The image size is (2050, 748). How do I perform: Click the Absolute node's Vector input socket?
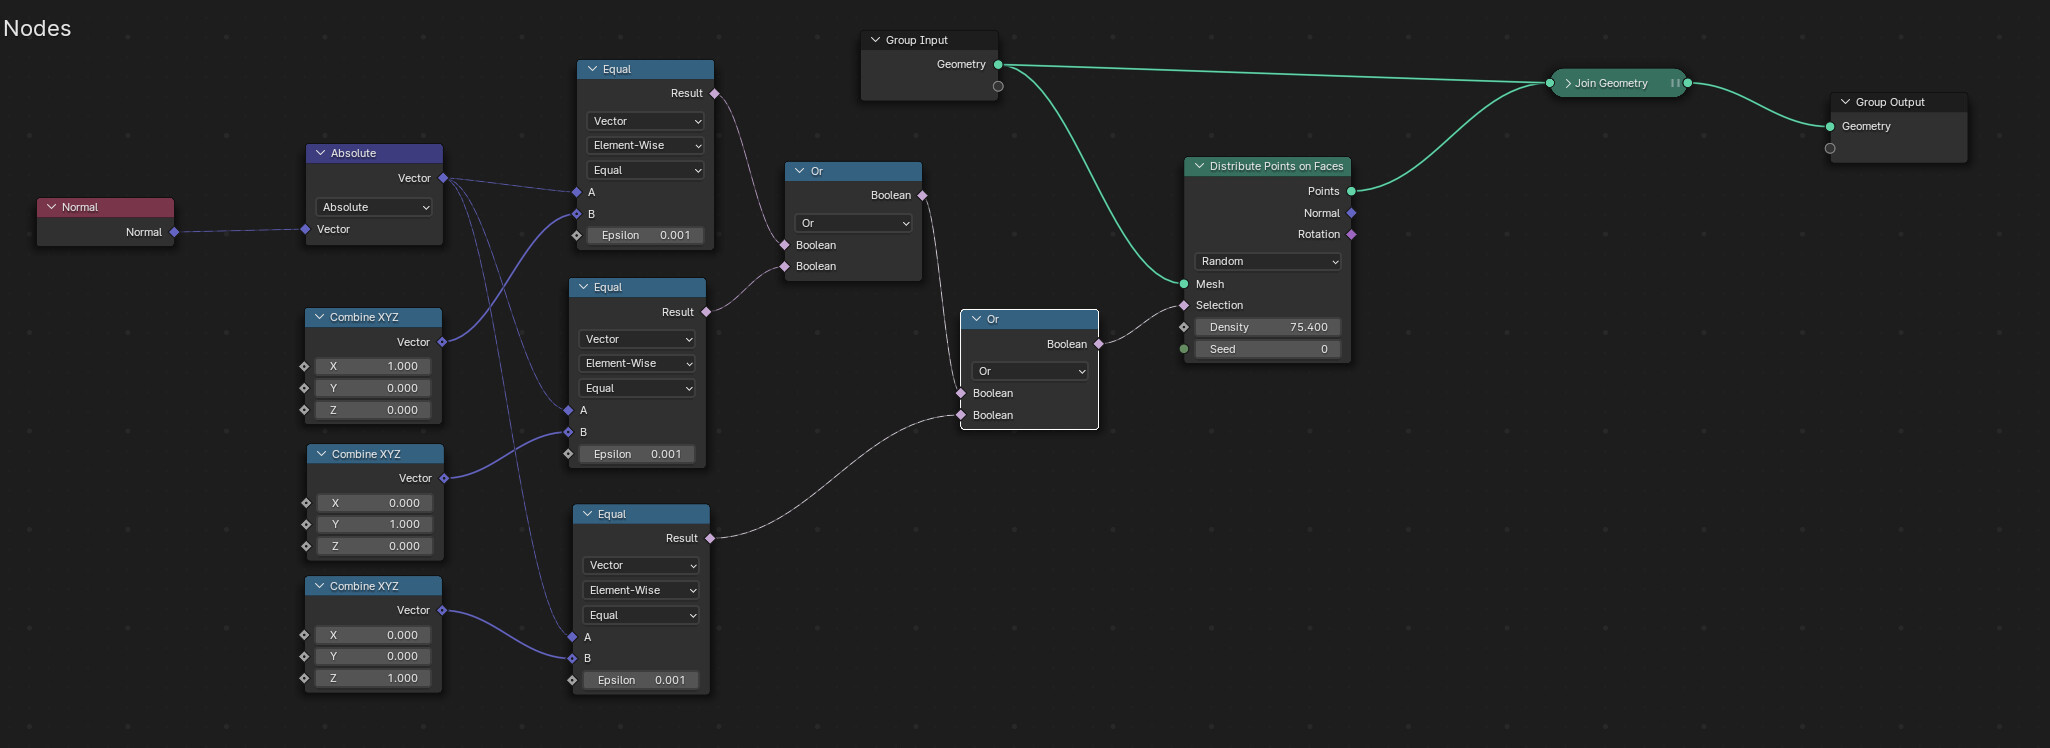pos(305,229)
